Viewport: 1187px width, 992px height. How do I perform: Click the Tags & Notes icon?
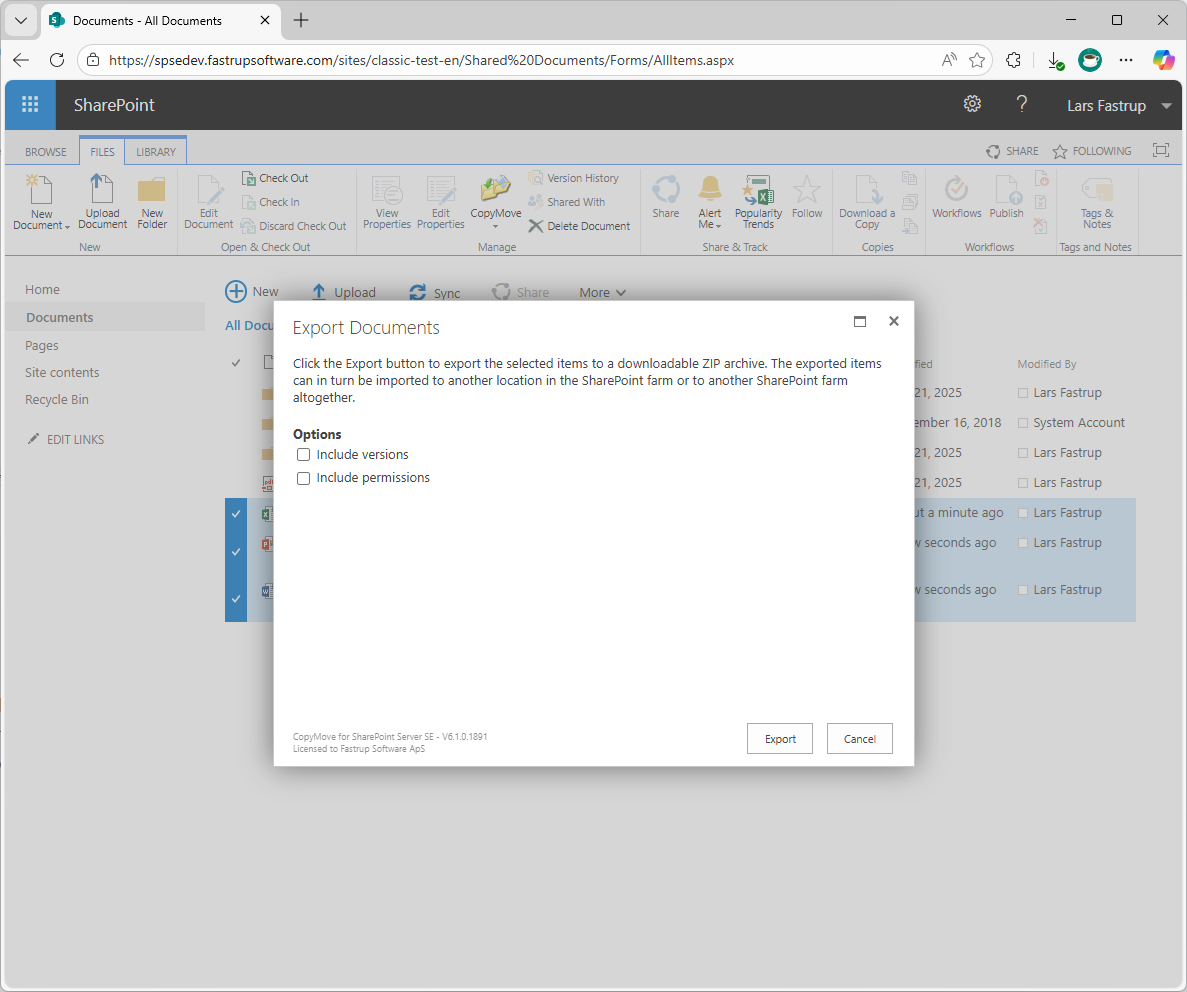point(1096,200)
